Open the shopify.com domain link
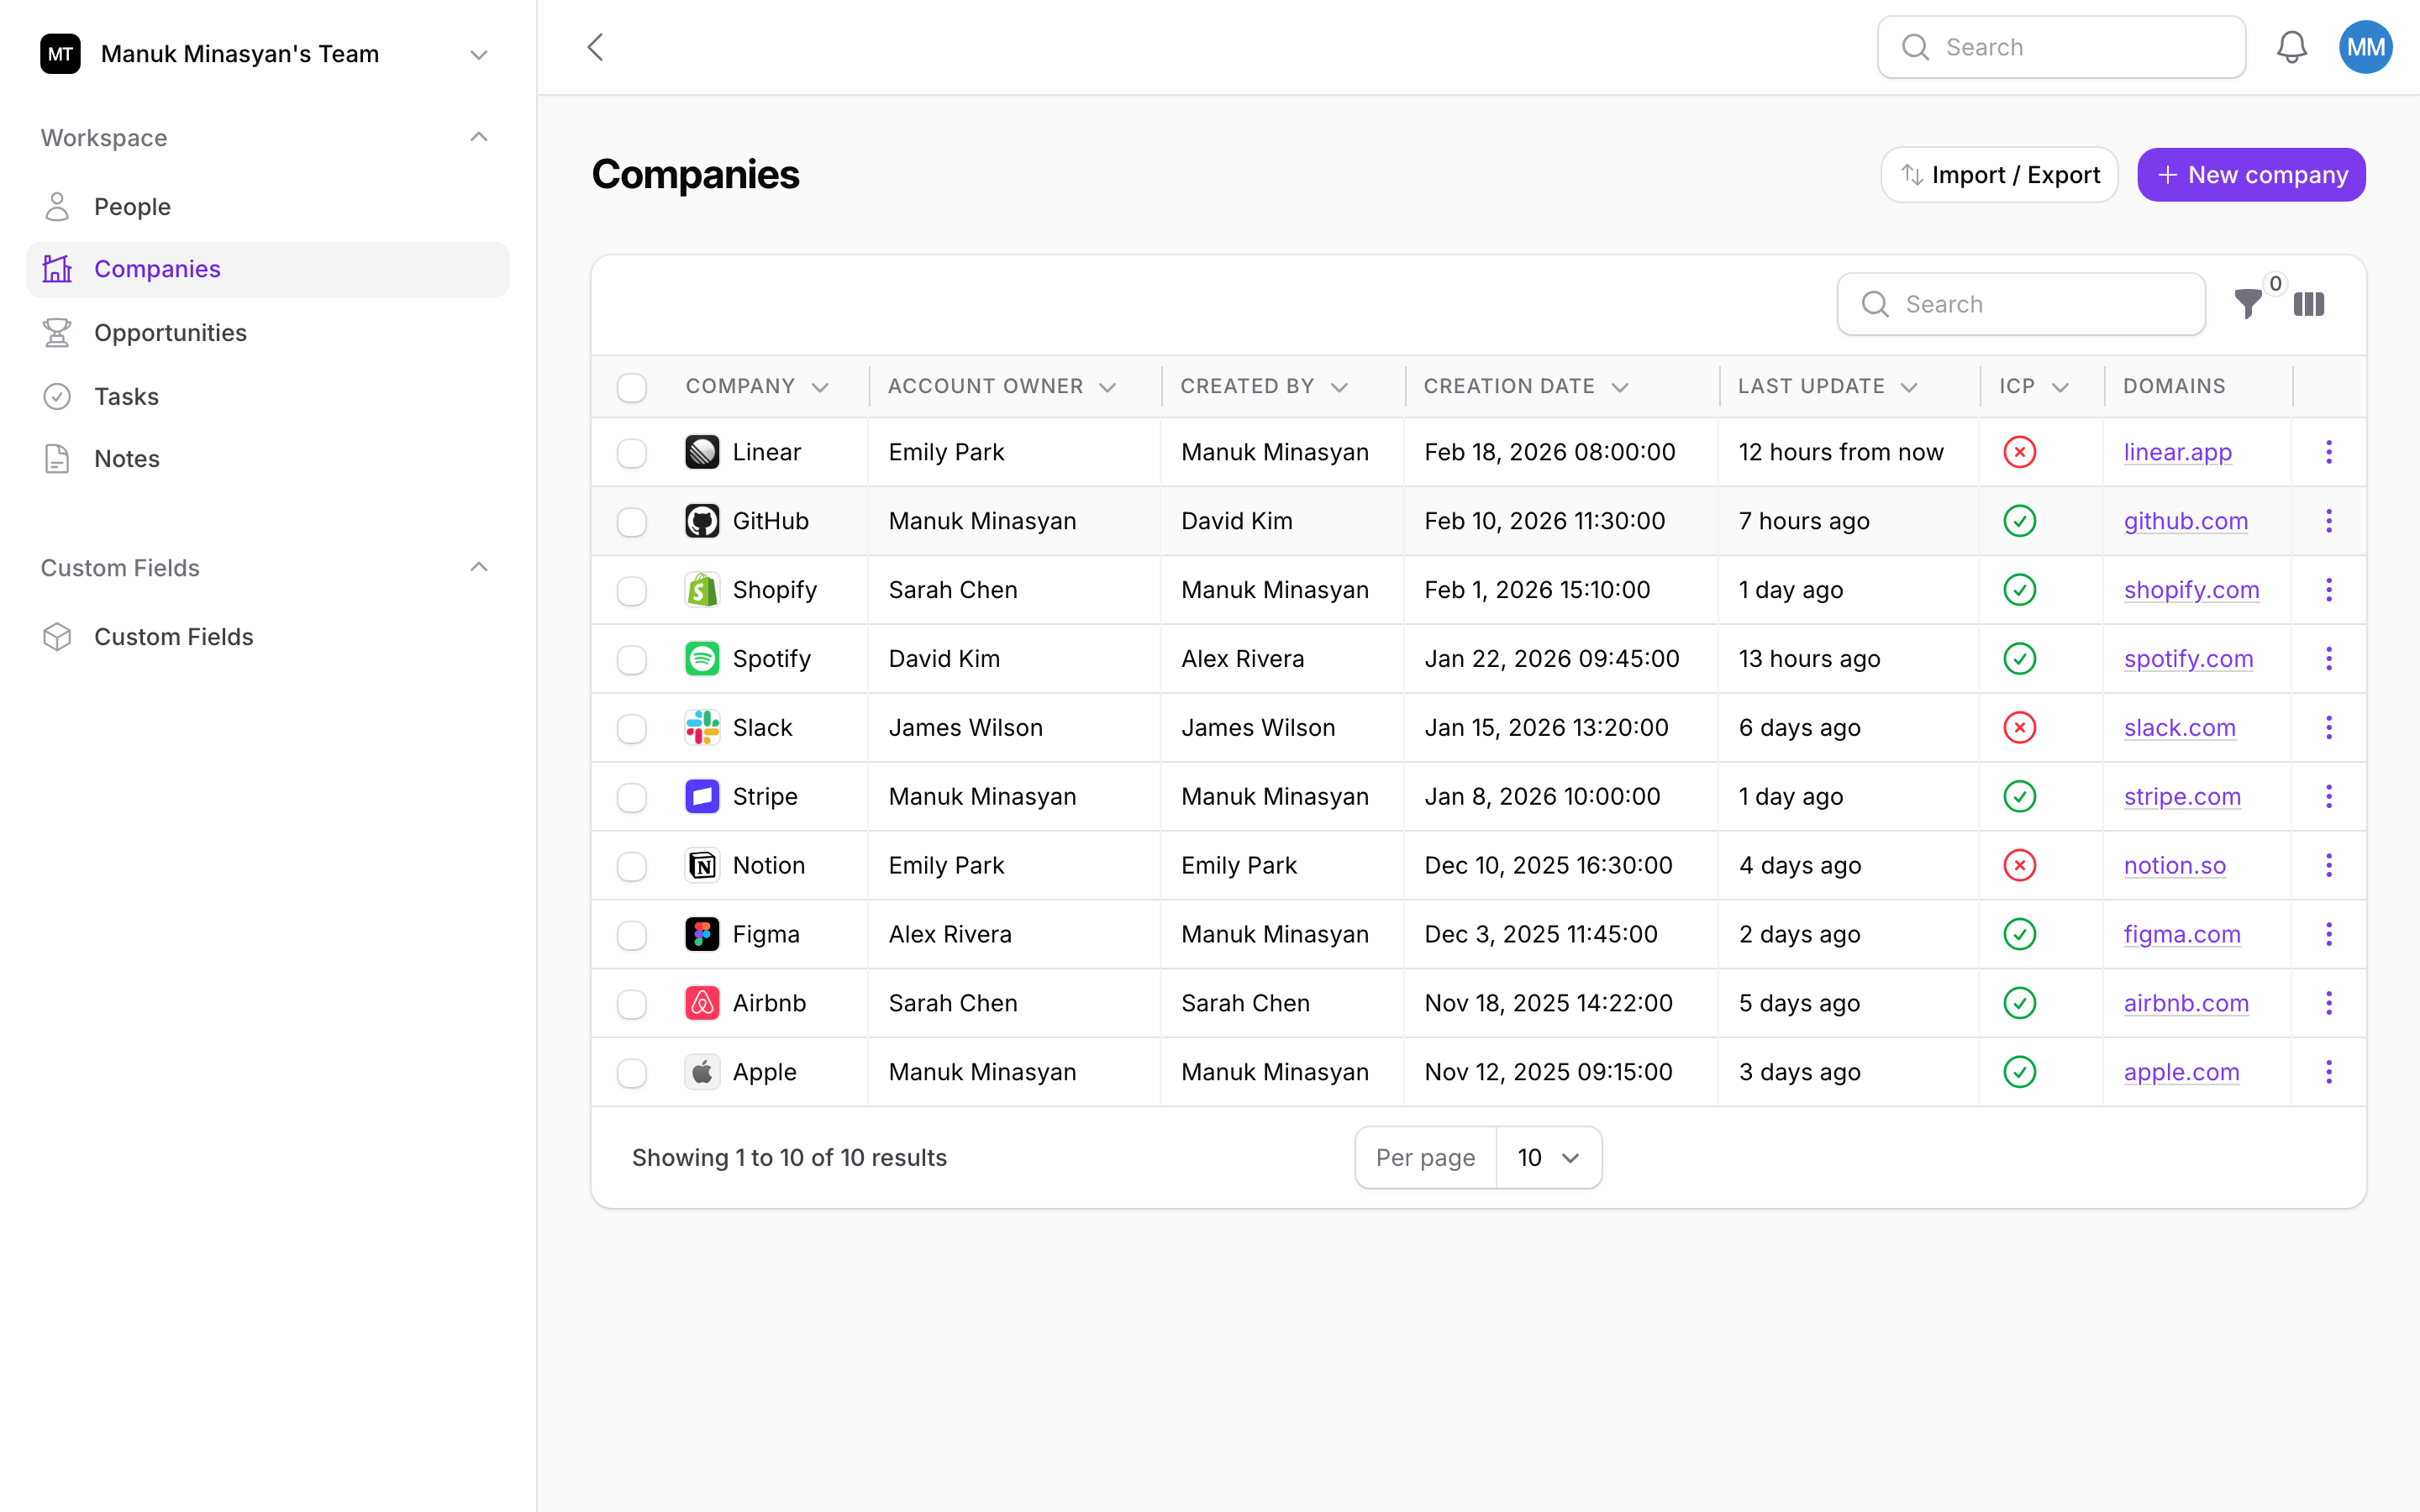2420x1512 pixels. coord(2192,589)
